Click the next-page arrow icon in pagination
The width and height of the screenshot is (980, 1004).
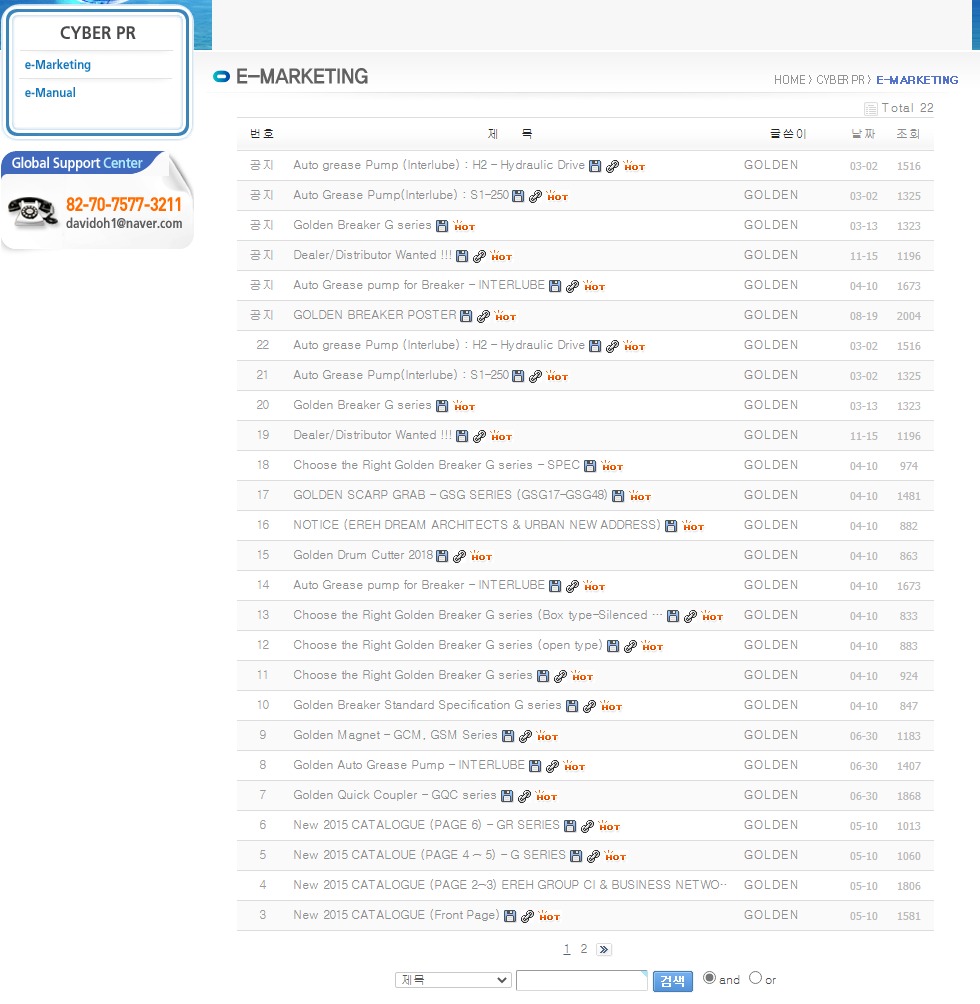point(603,949)
